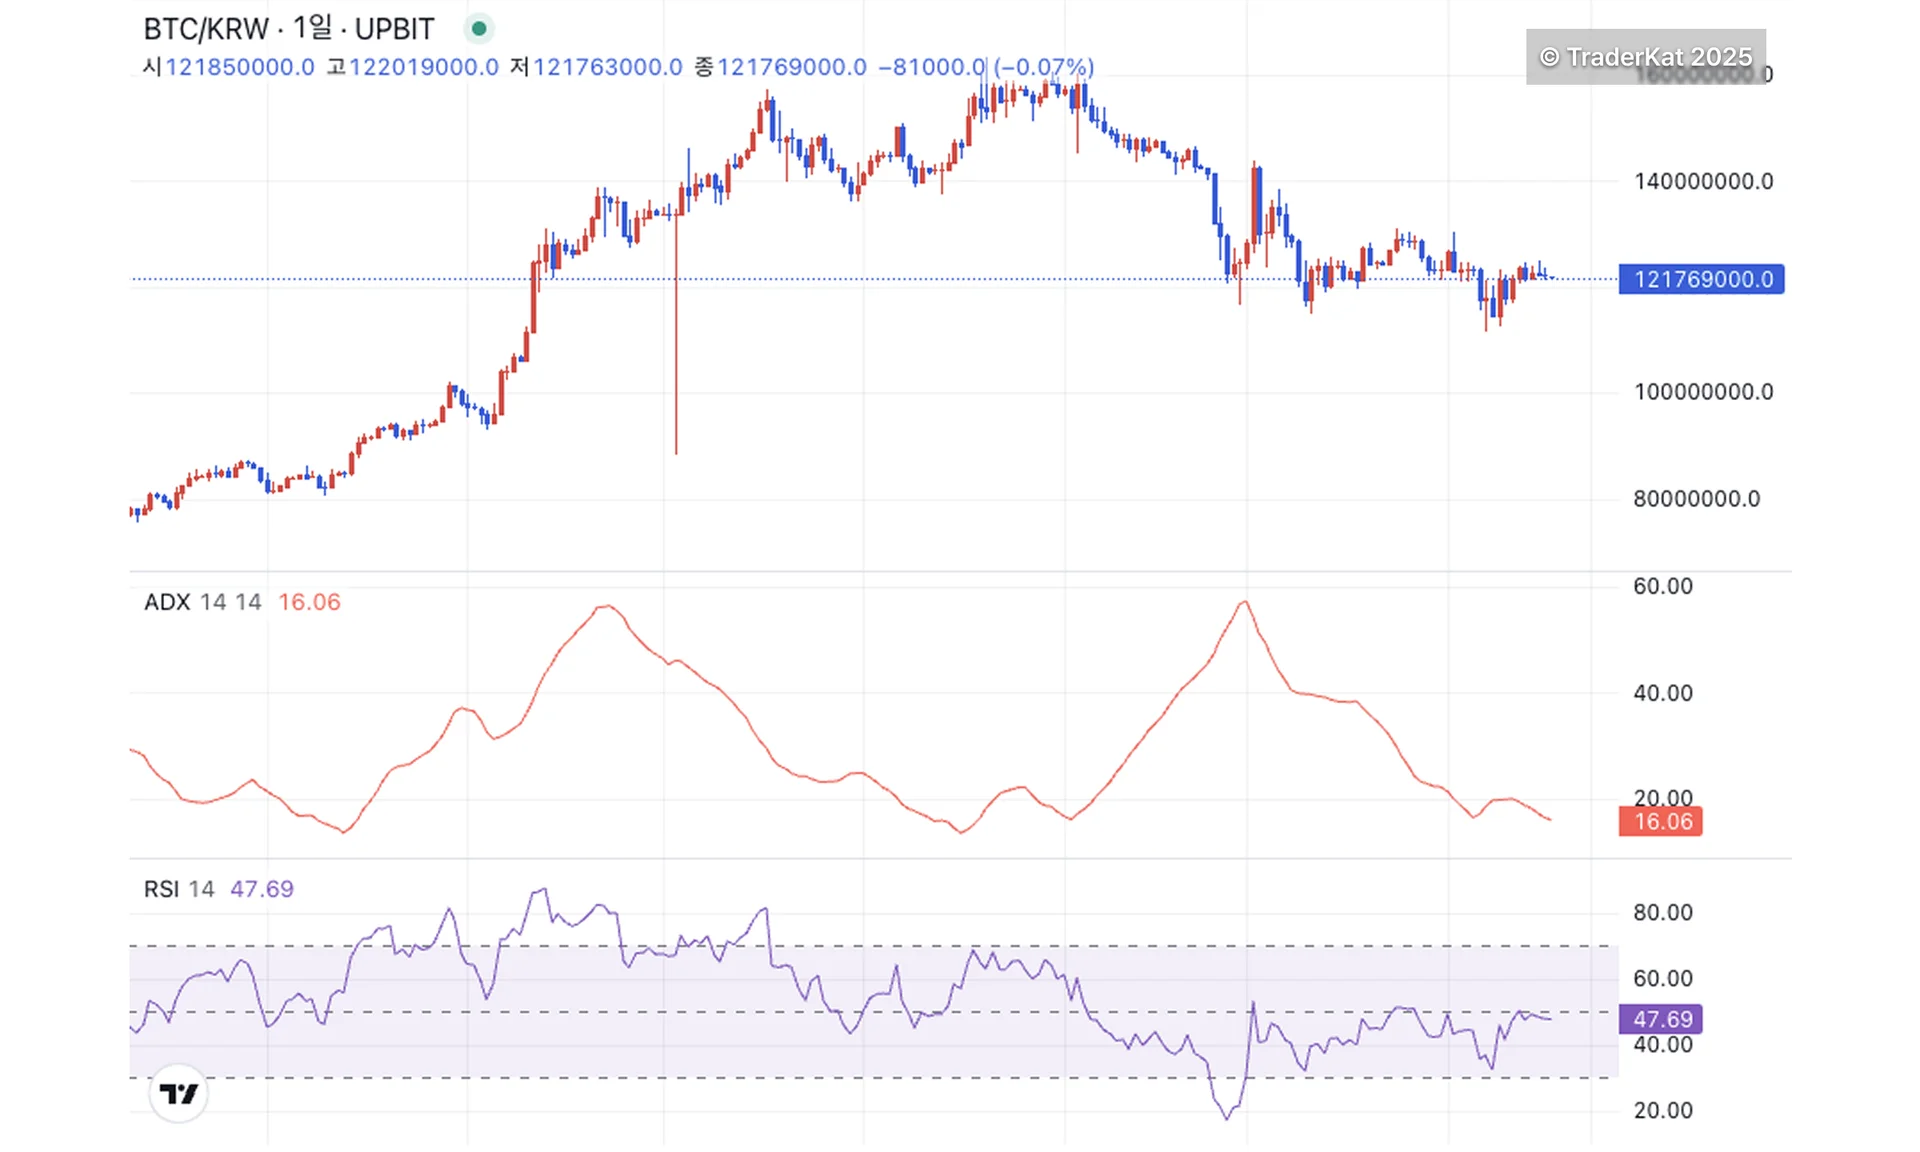Click the high price value 122019000.0
The height and width of the screenshot is (1152, 1920).
pyautogui.click(x=423, y=67)
